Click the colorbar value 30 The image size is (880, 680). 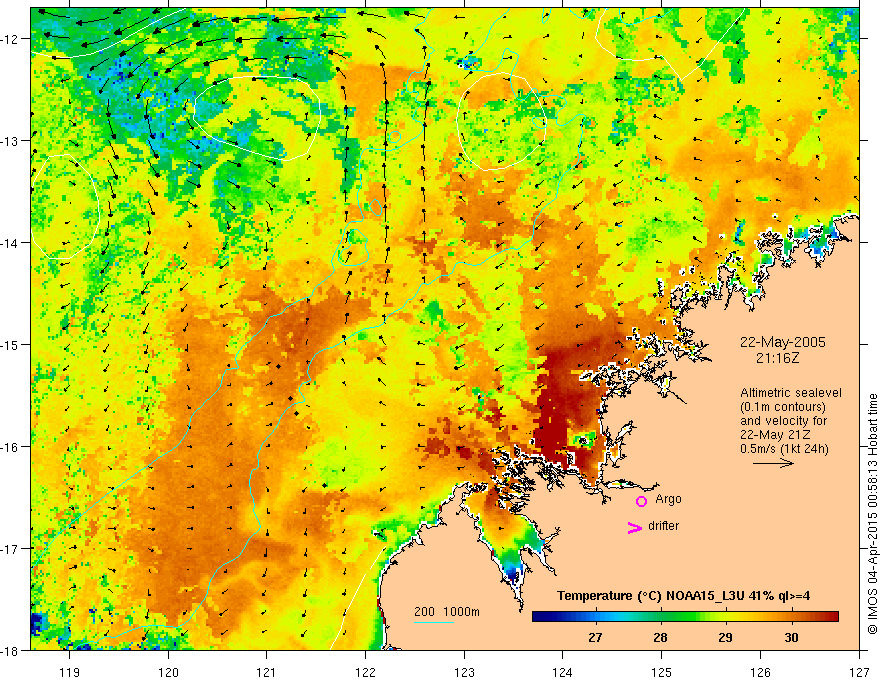point(791,637)
